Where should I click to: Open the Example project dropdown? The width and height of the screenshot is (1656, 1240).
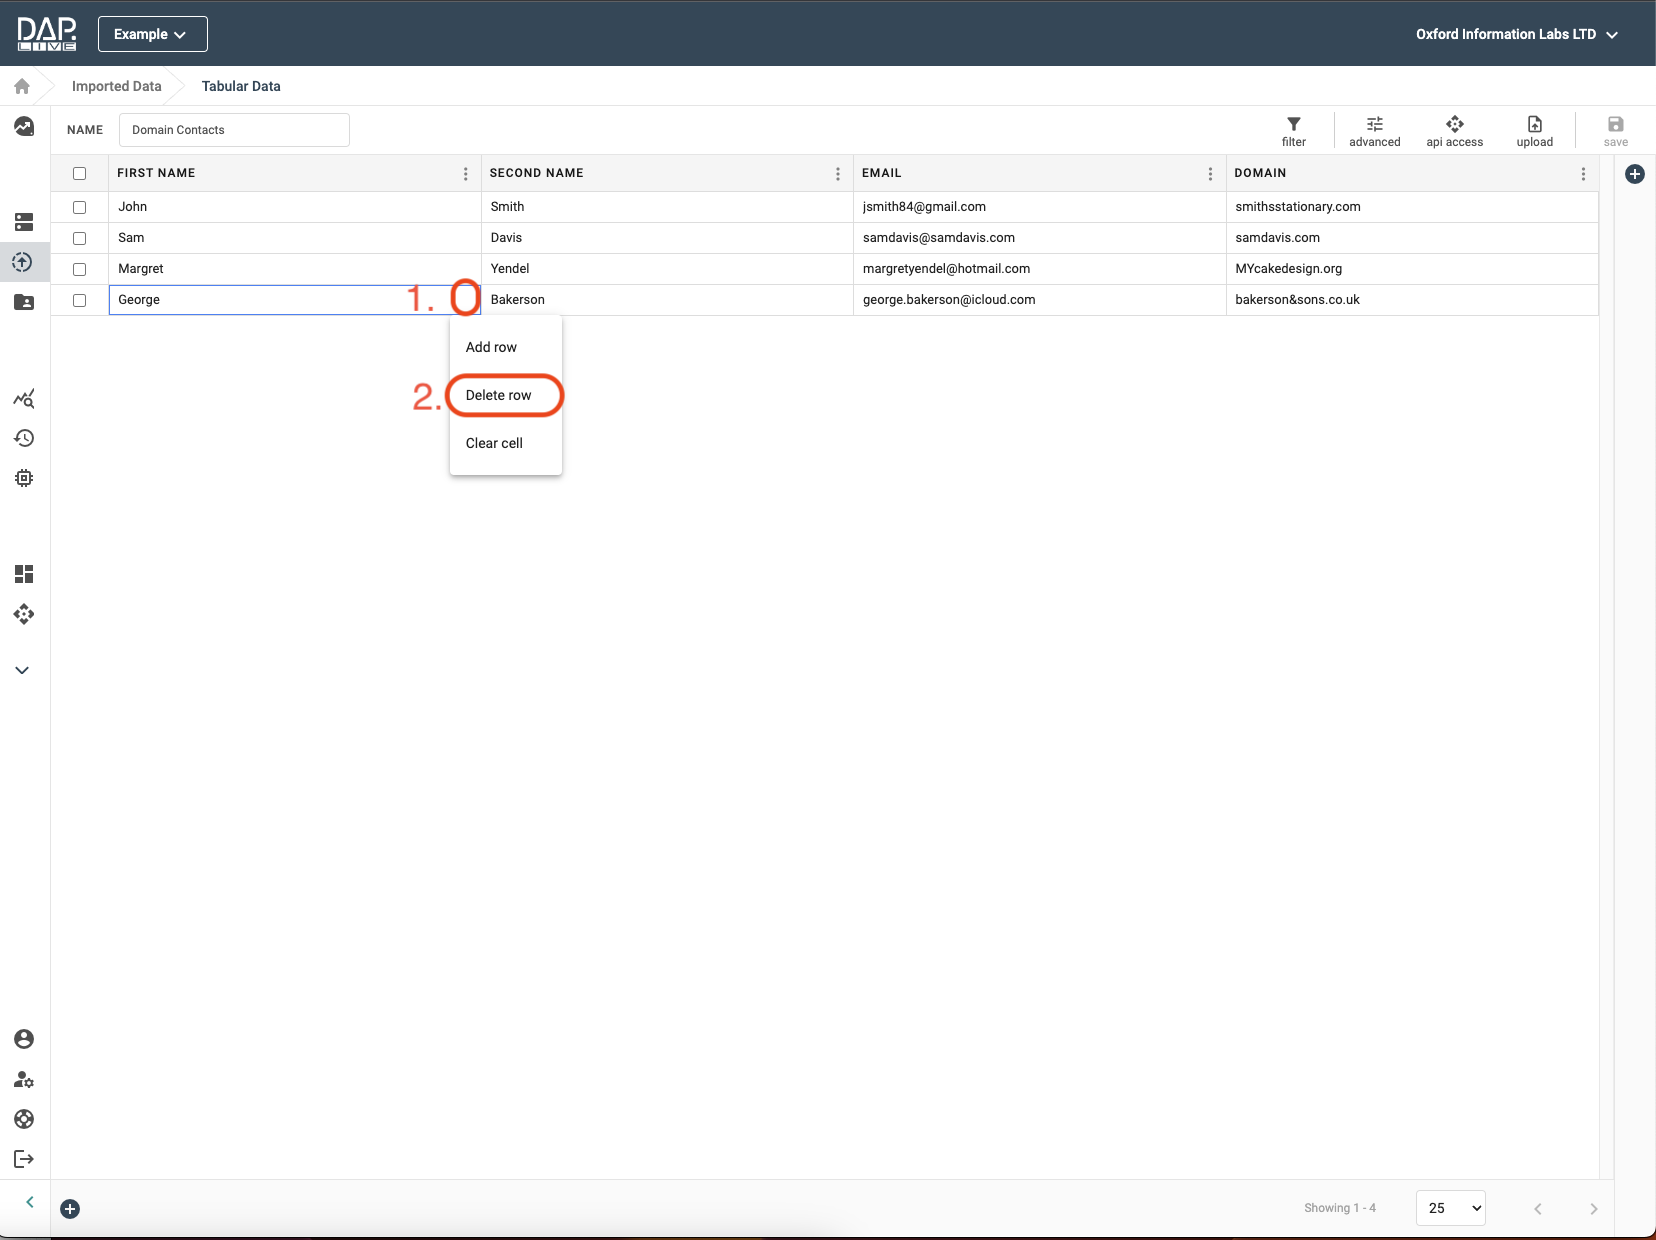point(152,34)
